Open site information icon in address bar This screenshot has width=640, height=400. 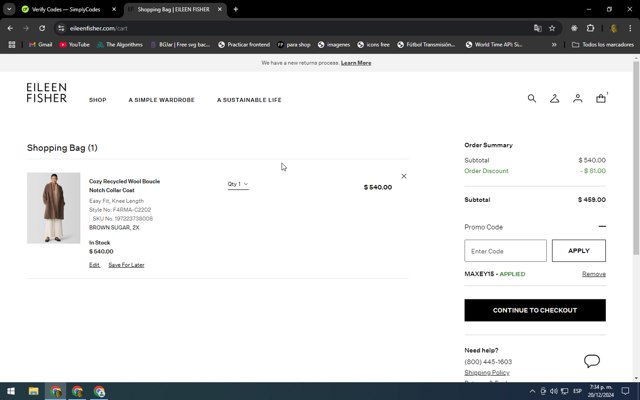61,28
